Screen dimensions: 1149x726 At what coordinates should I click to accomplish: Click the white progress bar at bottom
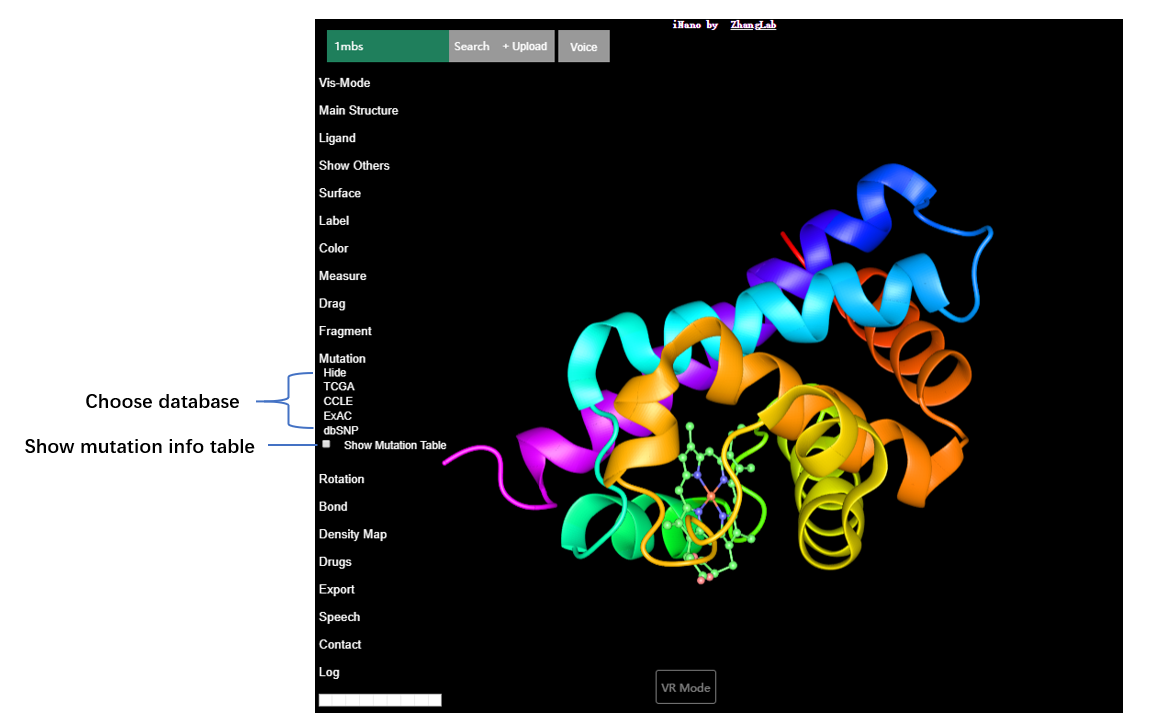[380, 700]
